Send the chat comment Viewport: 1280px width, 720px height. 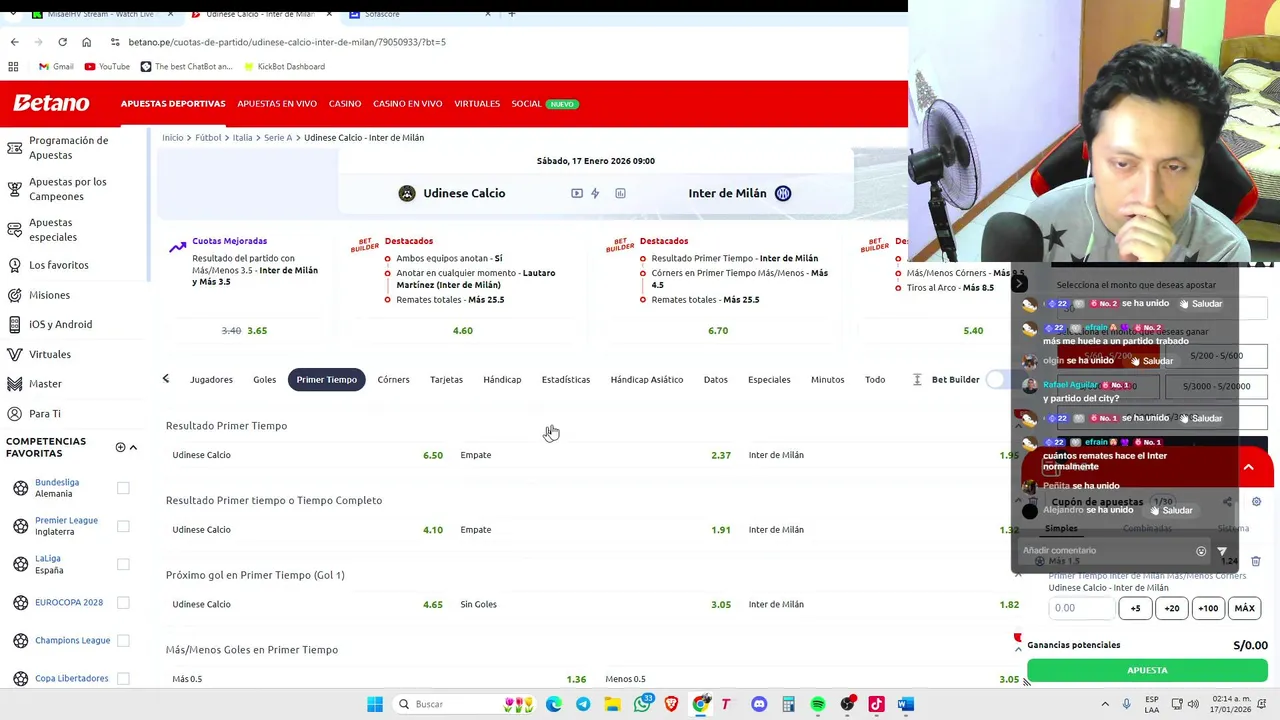tap(1222, 551)
